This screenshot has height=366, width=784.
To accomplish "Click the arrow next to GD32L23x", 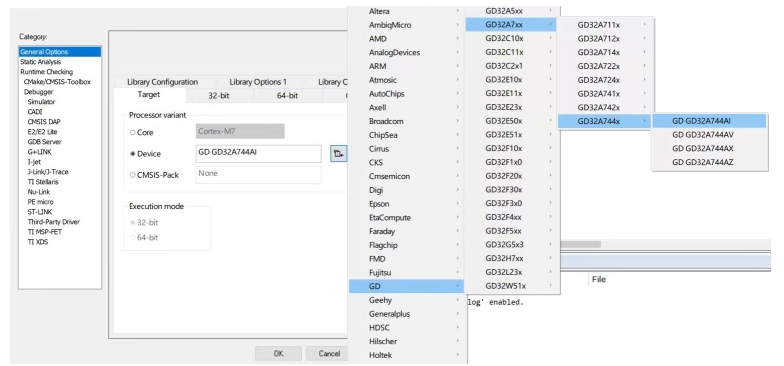I will tap(551, 272).
